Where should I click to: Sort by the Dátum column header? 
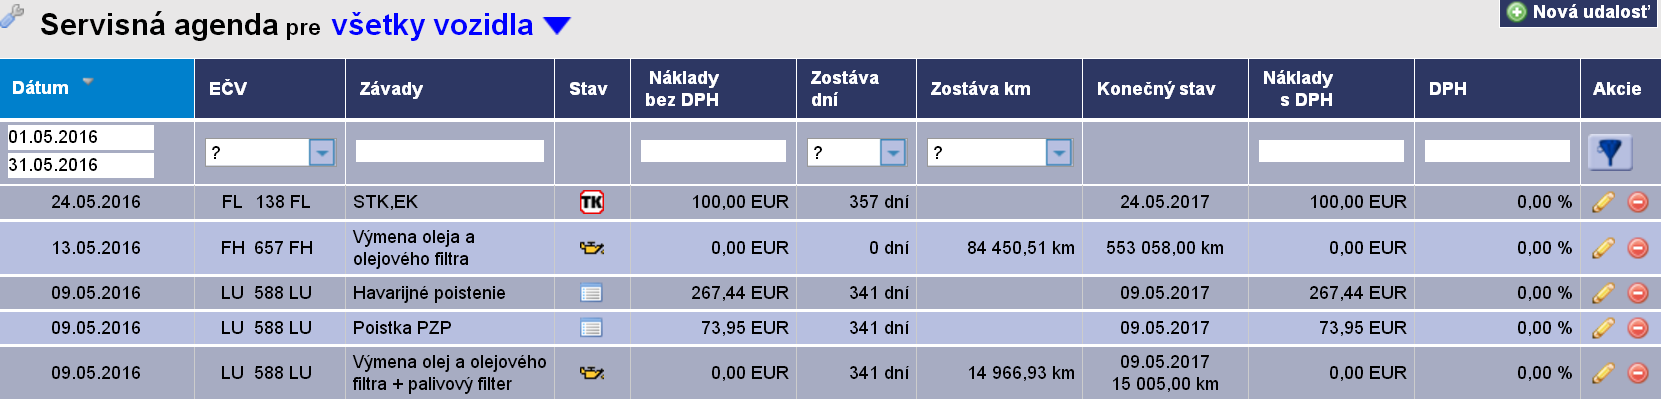coord(41,88)
